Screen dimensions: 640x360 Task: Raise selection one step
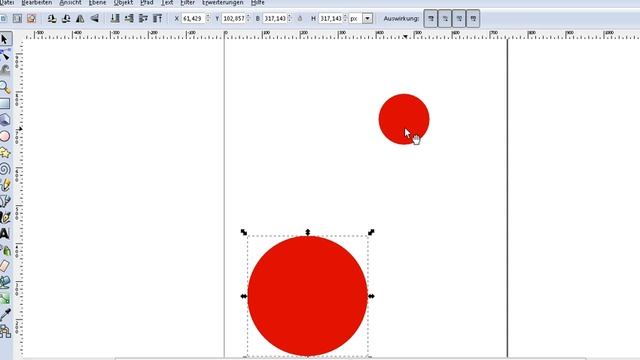coord(143,18)
